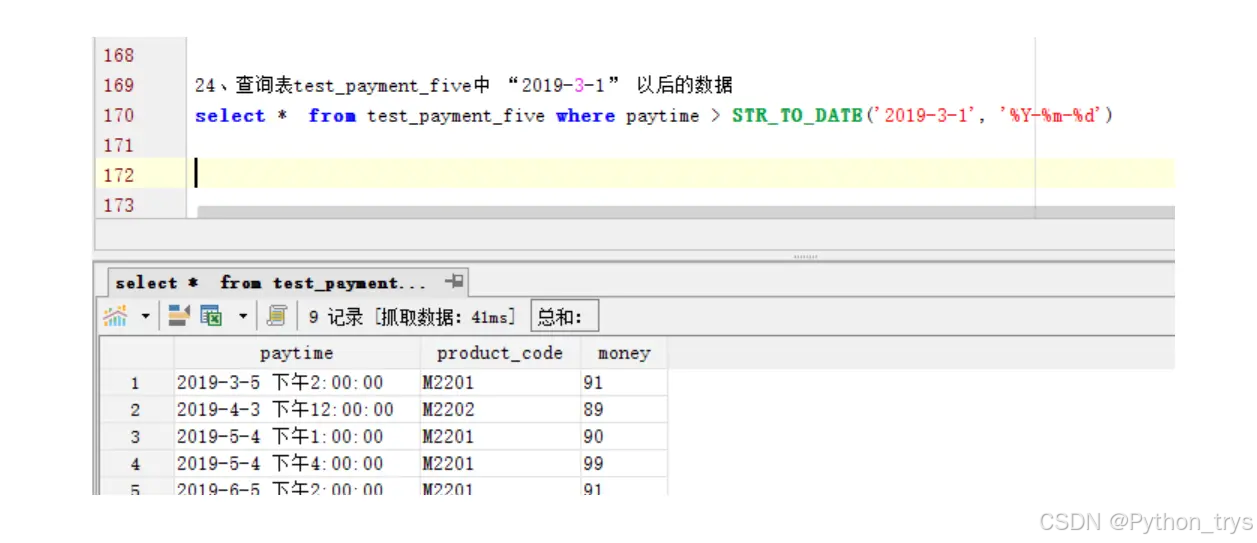Click the 'select' keyword on line 170
This screenshot has height=543, width=1257.
pyautogui.click(x=230, y=115)
